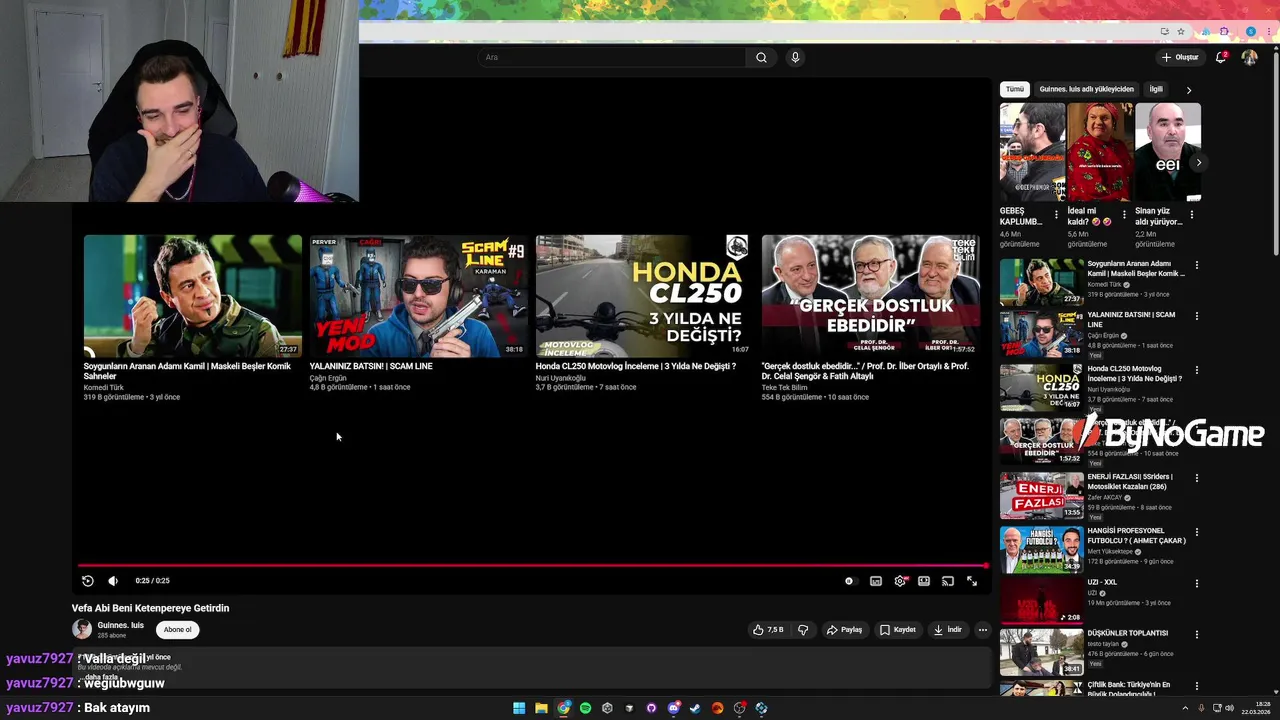This screenshot has height=720, width=1280.
Task: Open options menu for the 'İdeal mi kaldı?' short
Action: pyautogui.click(x=1124, y=214)
